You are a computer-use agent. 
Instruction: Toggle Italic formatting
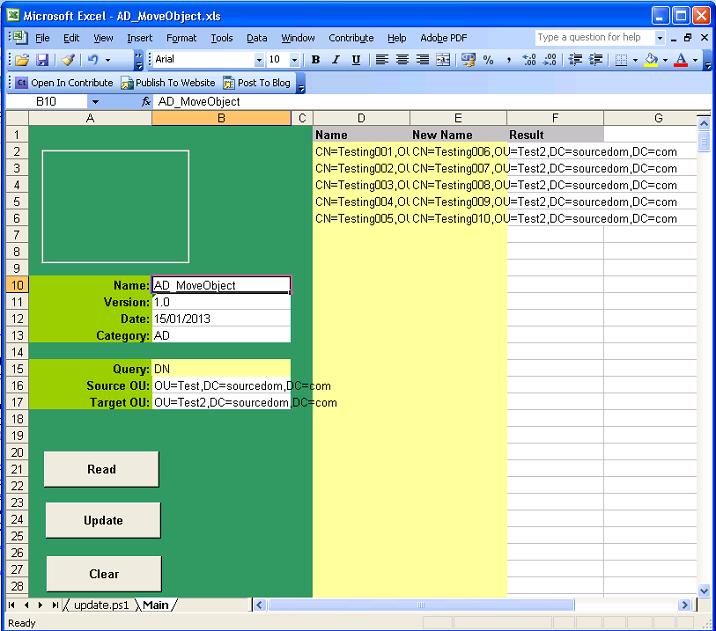point(336,60)
